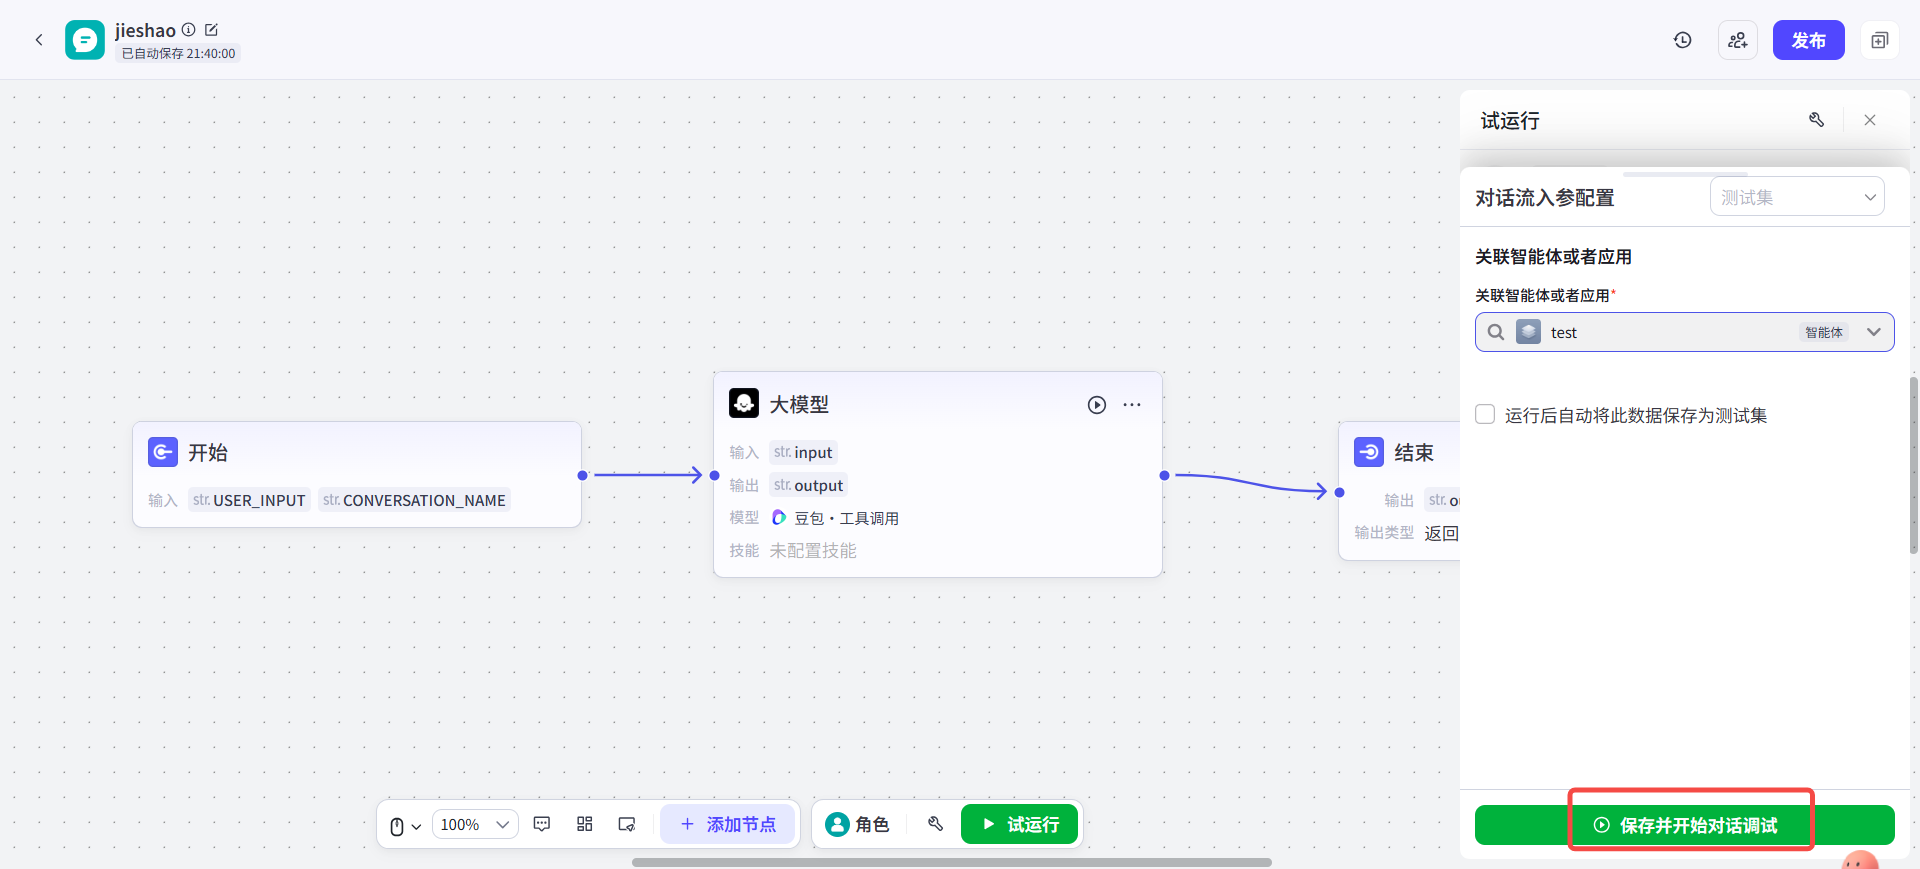Open the version history clock icon

pos(1683,40)
